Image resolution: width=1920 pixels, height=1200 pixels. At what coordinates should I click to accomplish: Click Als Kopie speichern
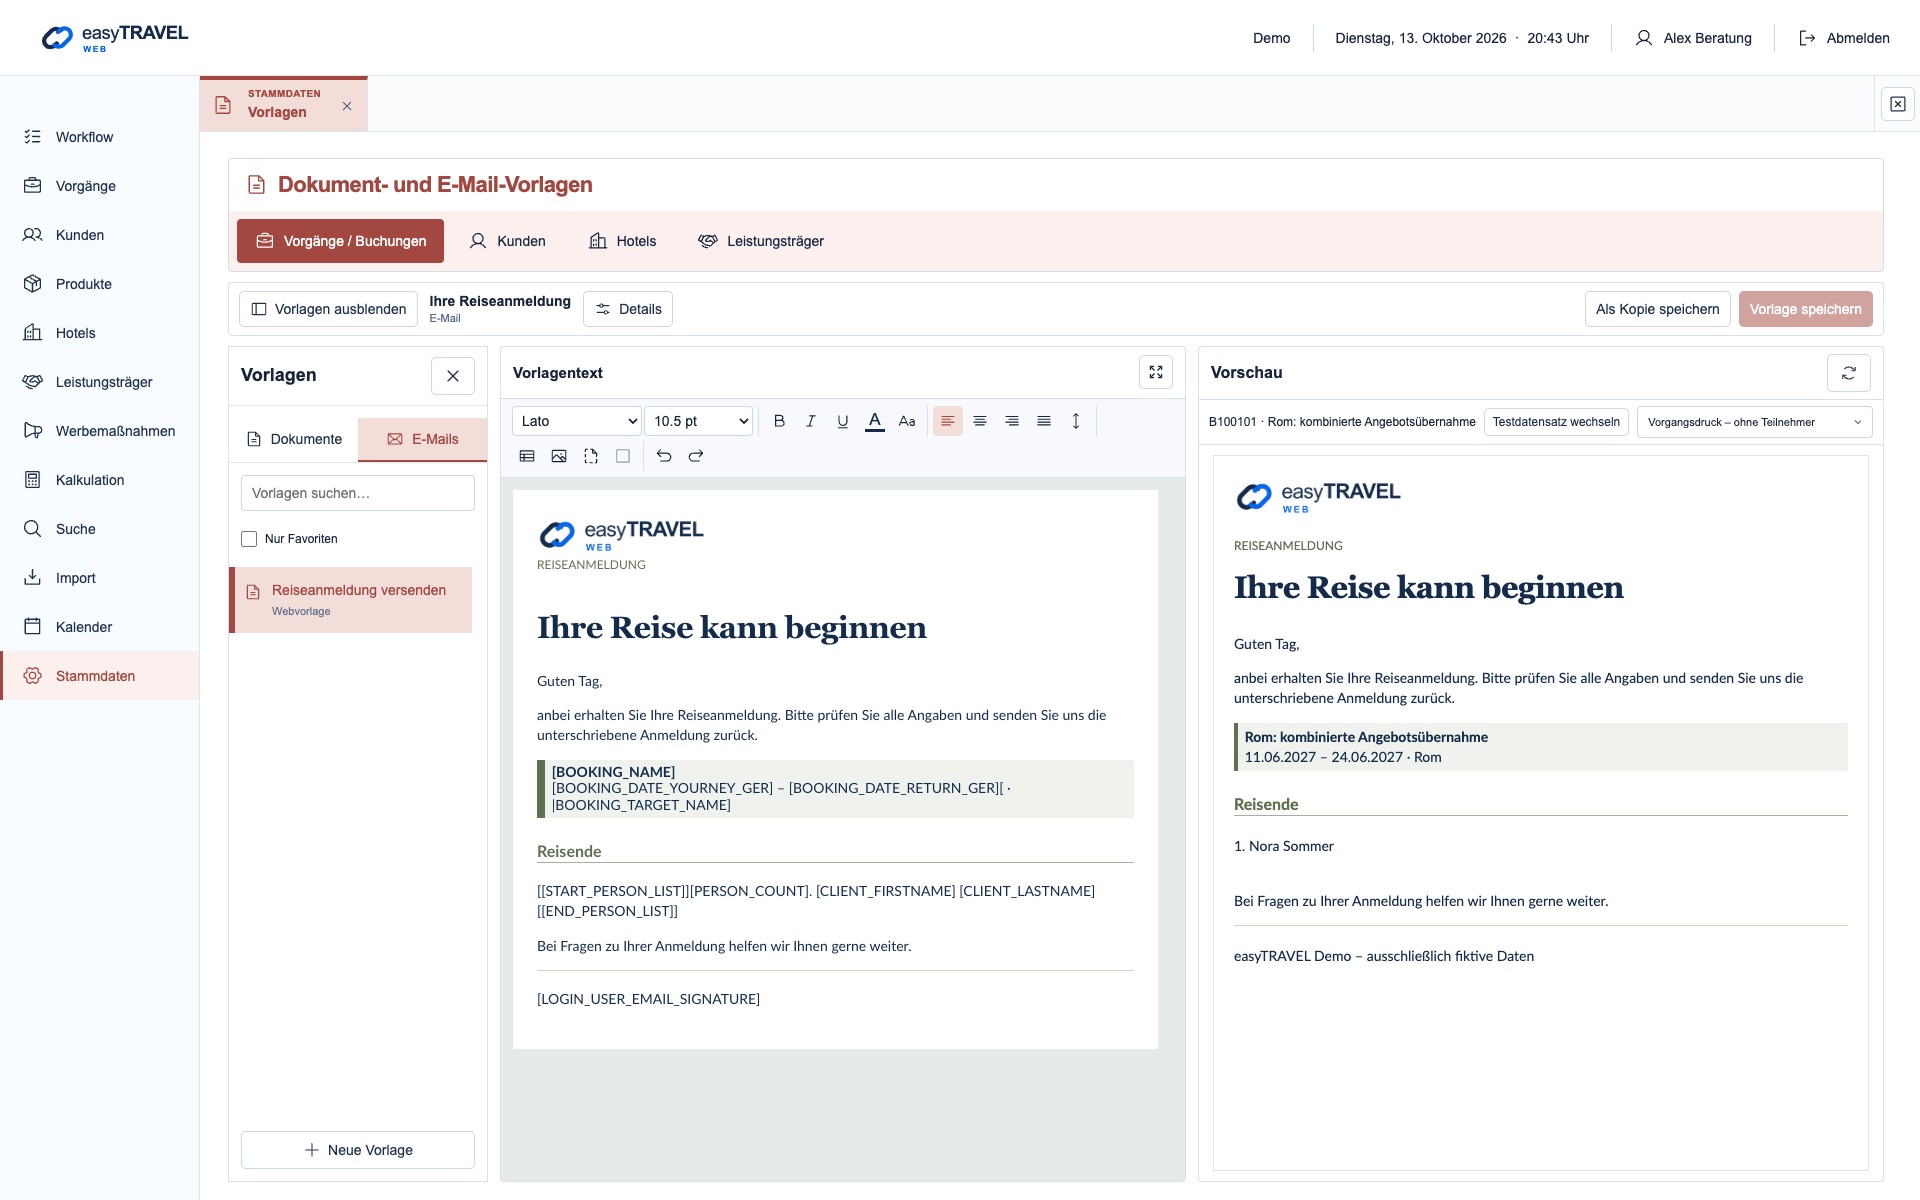(x=1657, y=309)
